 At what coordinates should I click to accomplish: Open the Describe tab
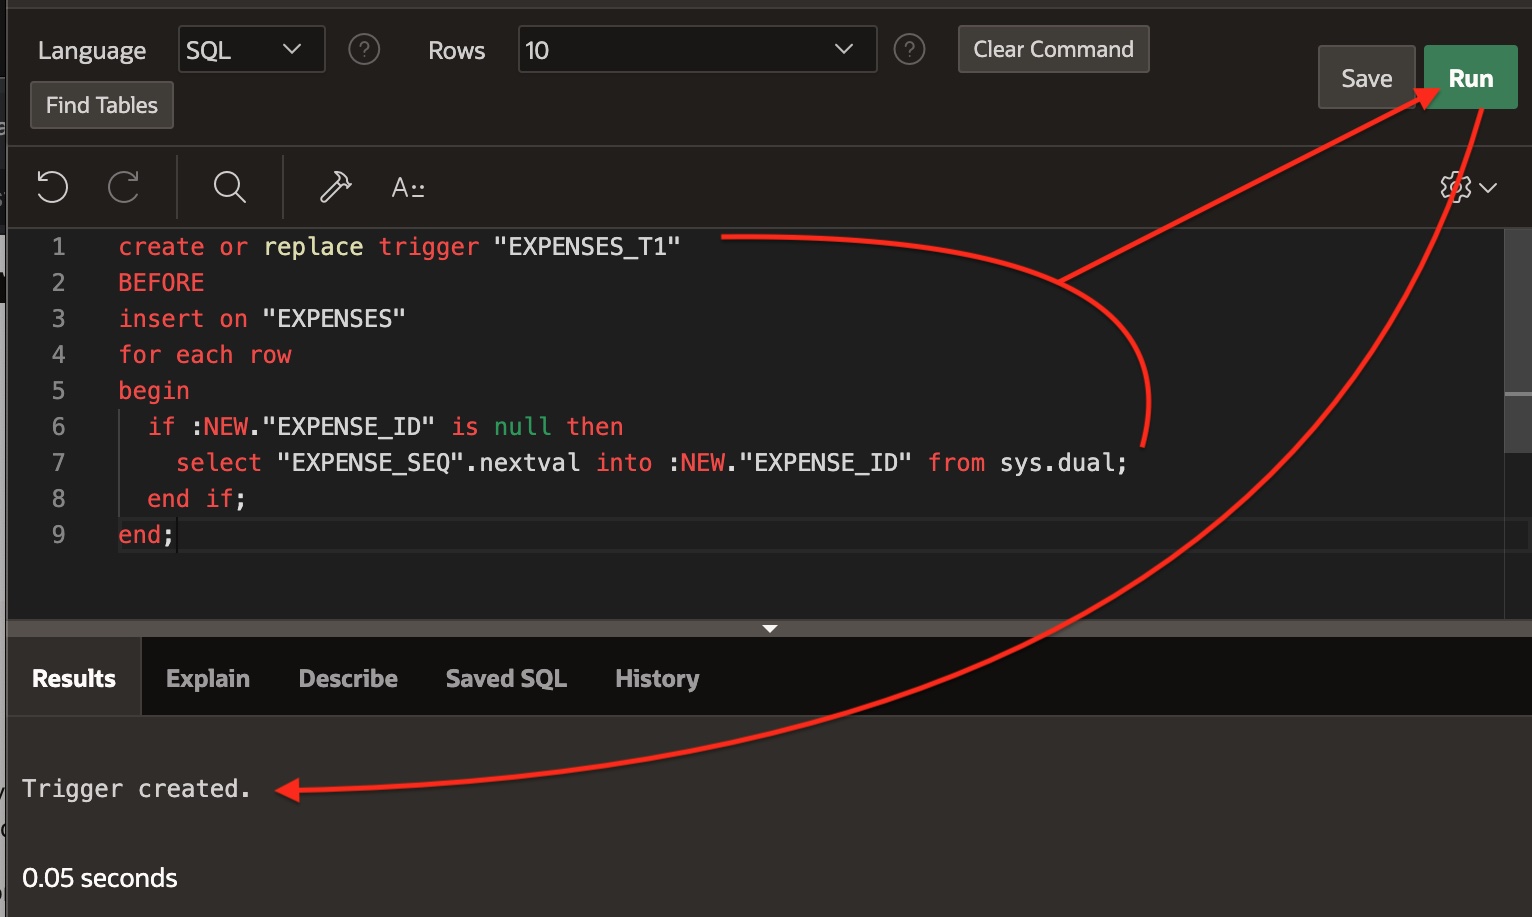coord(348,678)
